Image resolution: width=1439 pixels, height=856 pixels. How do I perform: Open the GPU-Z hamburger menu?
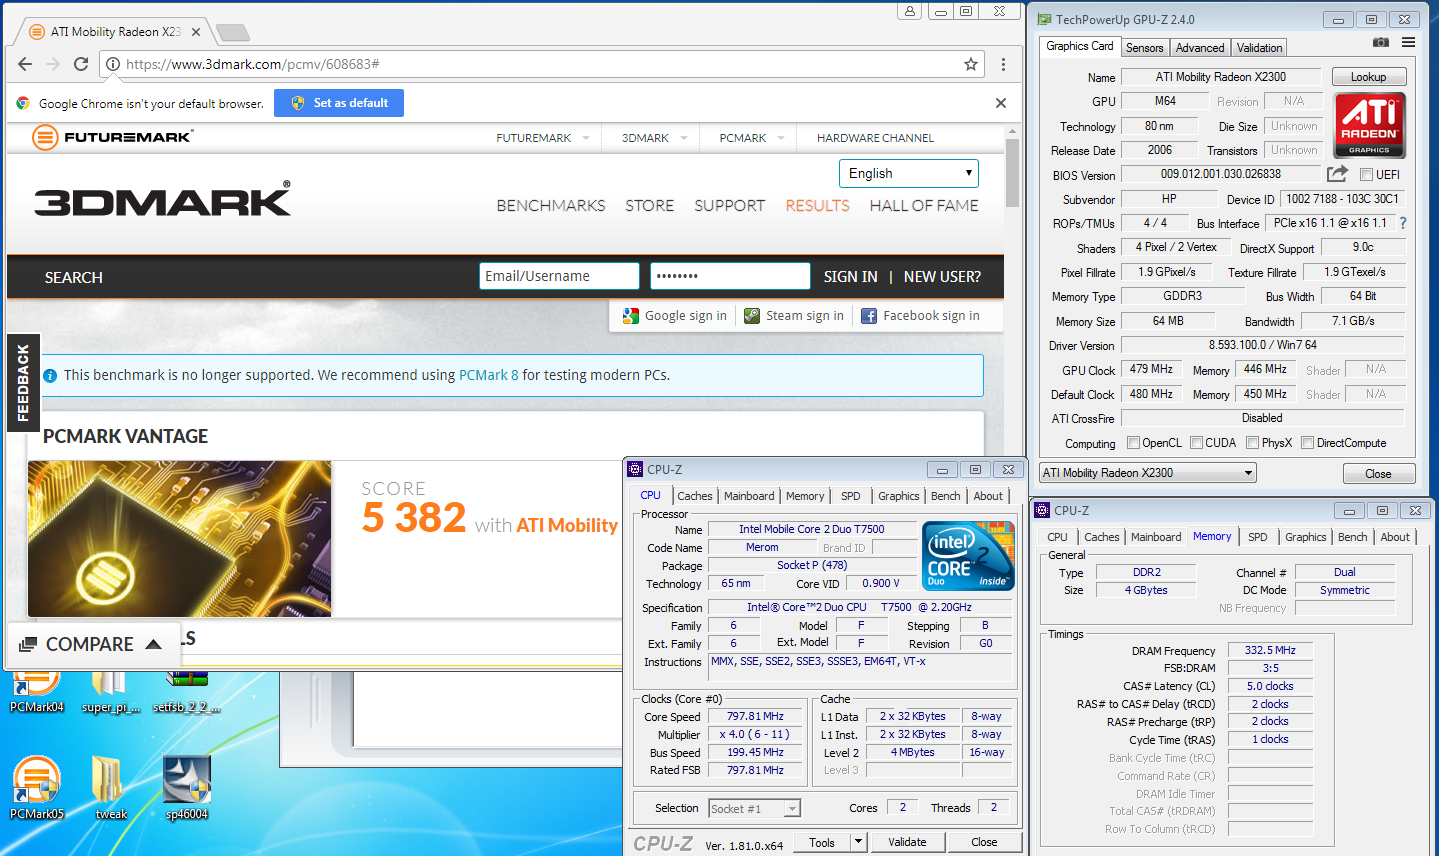[x=1408, y=43]
